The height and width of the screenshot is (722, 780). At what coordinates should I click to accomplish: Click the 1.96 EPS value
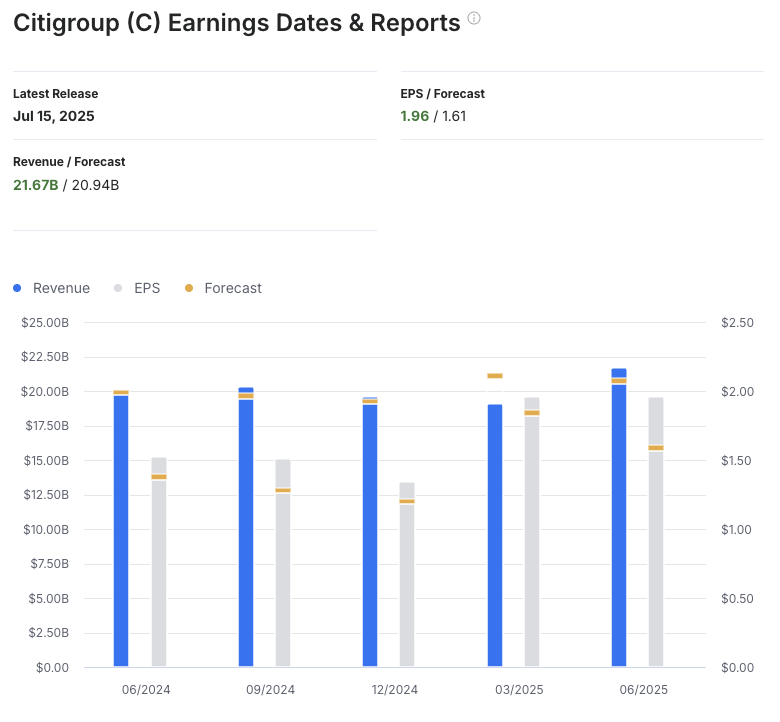[414, 116]
